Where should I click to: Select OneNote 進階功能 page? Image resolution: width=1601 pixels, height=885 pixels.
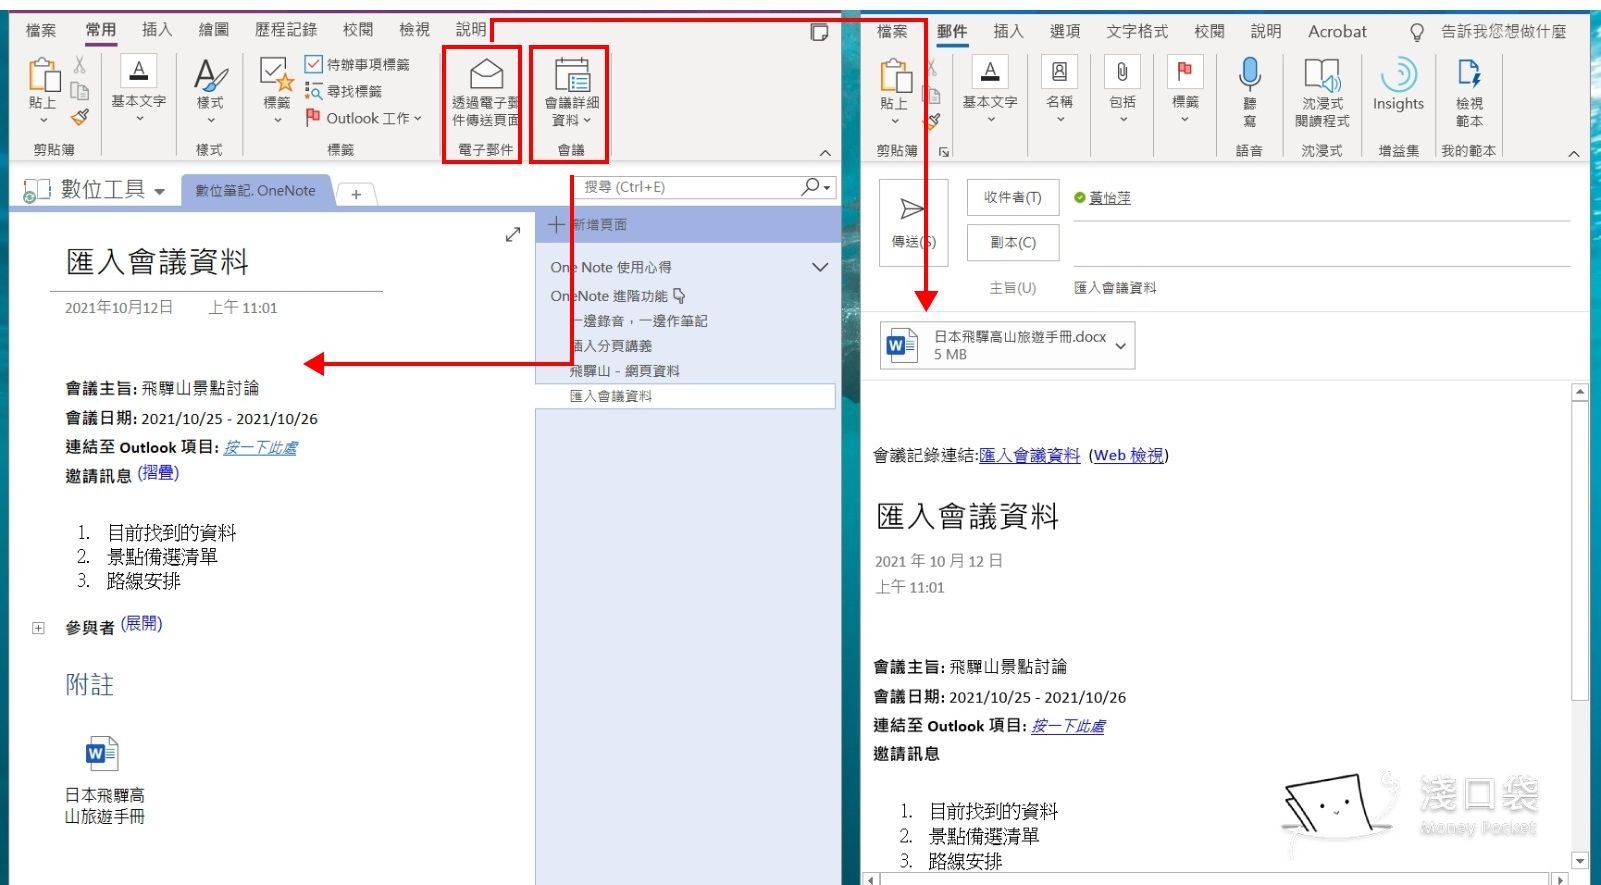(x=609, y=296)
